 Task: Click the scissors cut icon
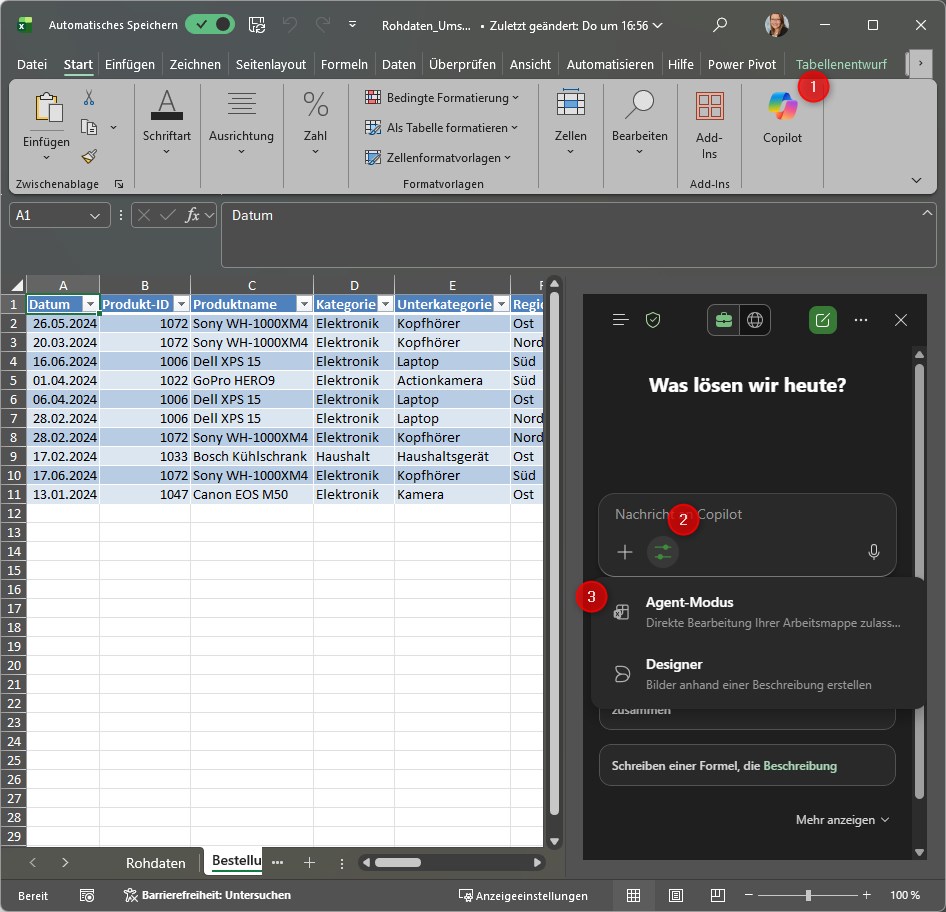[89, 98]
